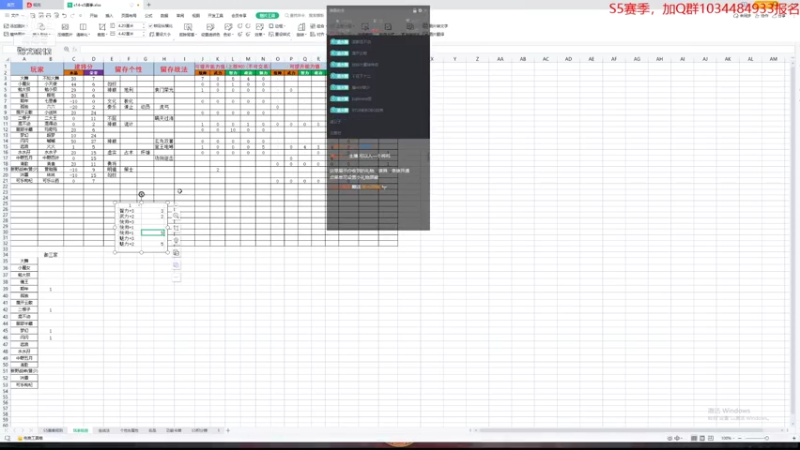
Task: Open the add picture dropdown
Action: pyautogui.click(x=15, y=26)
